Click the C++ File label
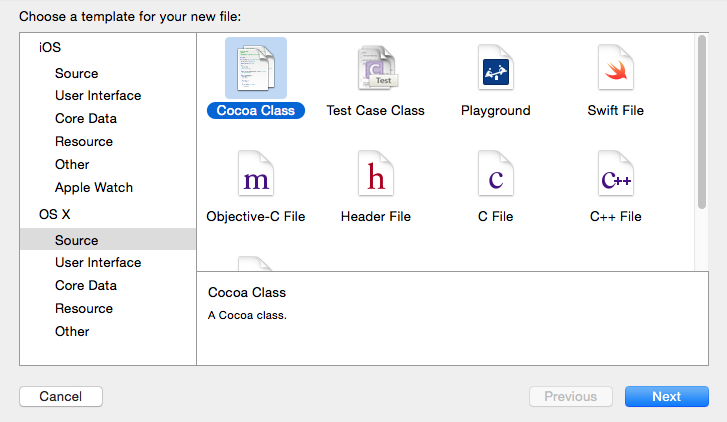 (616, 217)
